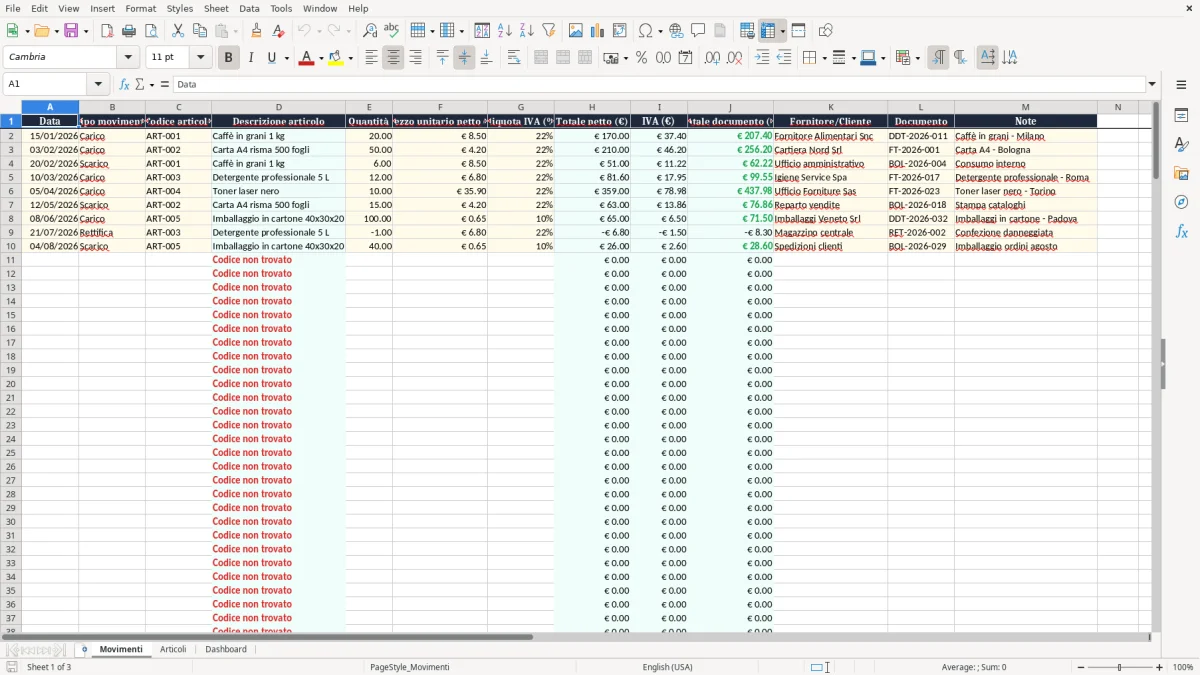Toggle Wrap Text
The image size is (1200, 675).
[514, 58]
